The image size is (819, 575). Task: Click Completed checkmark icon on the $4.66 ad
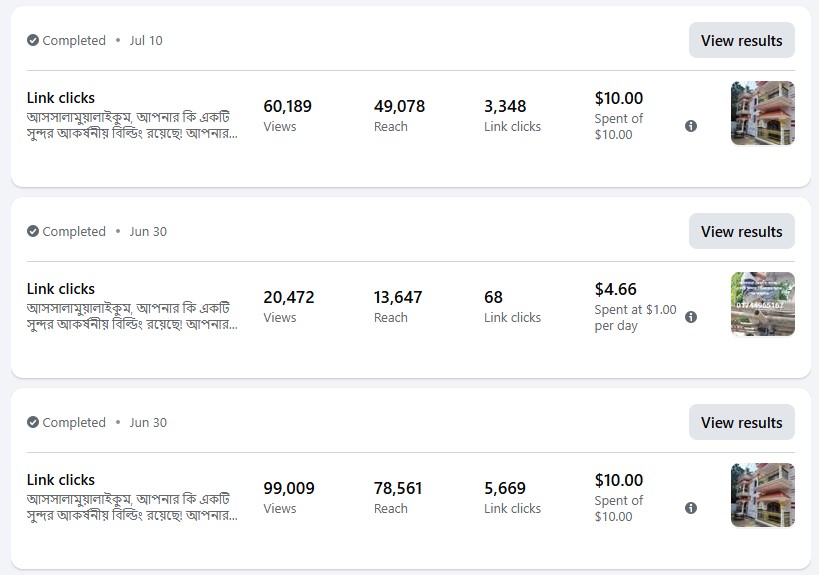(33, 231)
